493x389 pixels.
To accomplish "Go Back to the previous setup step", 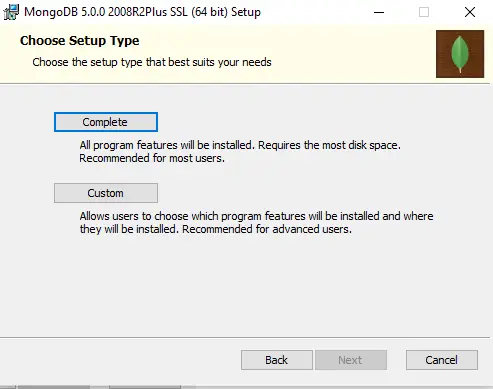I will tap(277, 360).
